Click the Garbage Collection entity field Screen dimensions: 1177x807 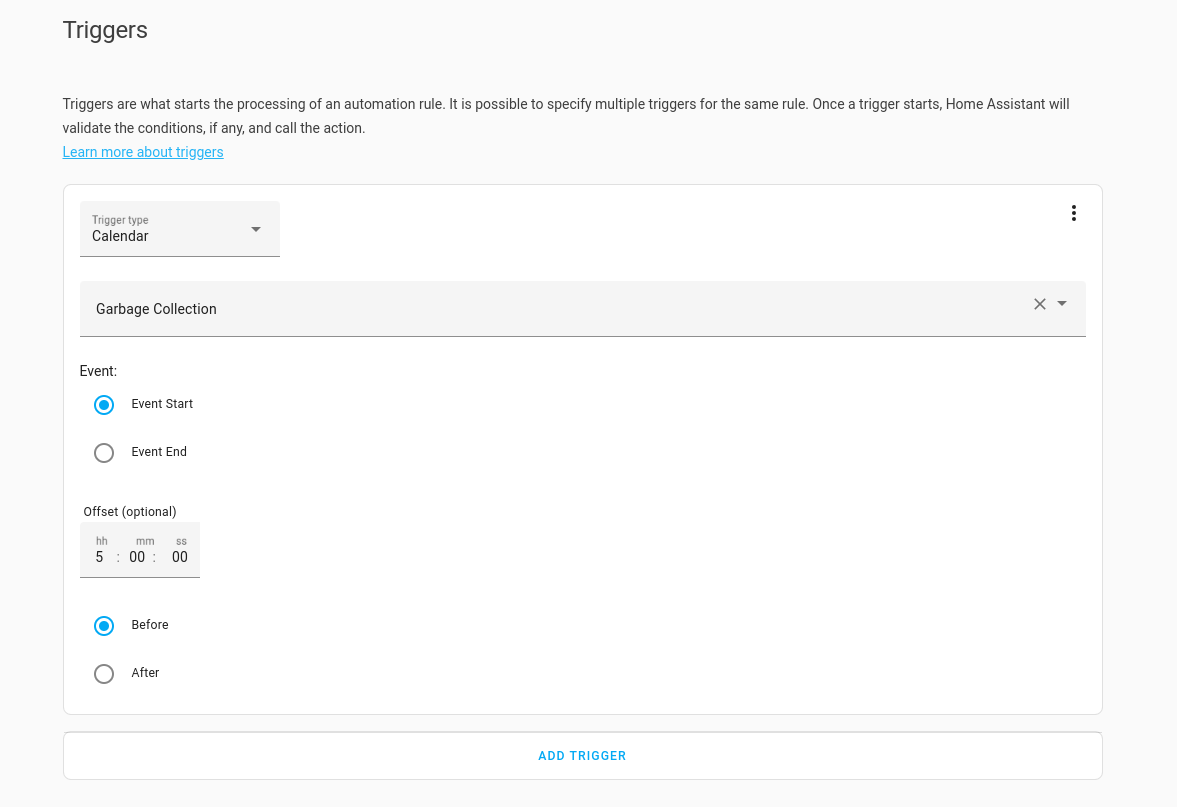pyautogui.click(x=400, y=308)
